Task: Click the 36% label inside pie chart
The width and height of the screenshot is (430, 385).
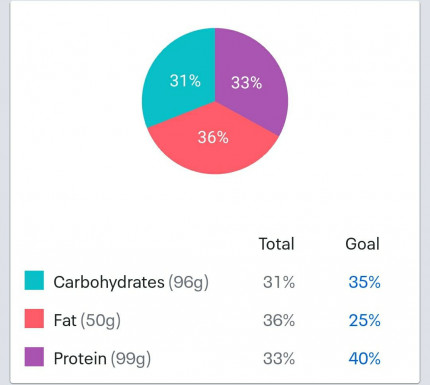Action: tap(213, 137)
